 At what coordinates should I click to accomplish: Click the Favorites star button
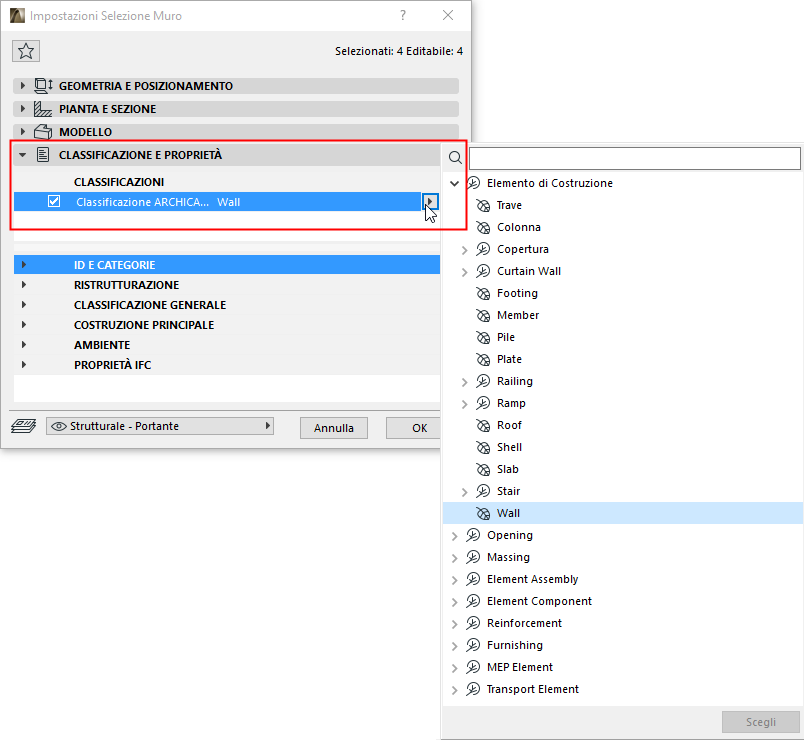tap(26, 51)
